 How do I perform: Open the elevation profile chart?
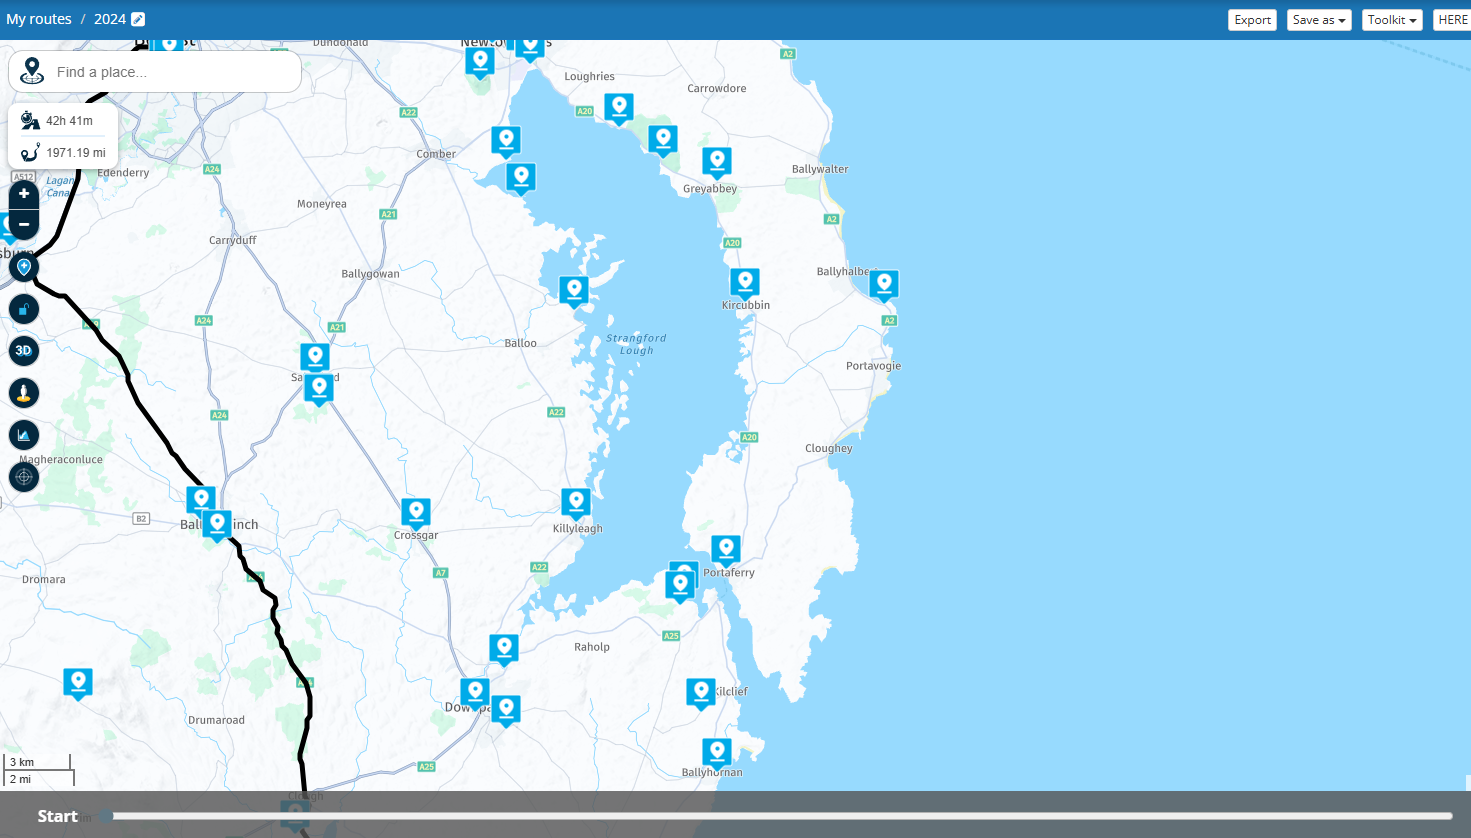tap(24, 435)
